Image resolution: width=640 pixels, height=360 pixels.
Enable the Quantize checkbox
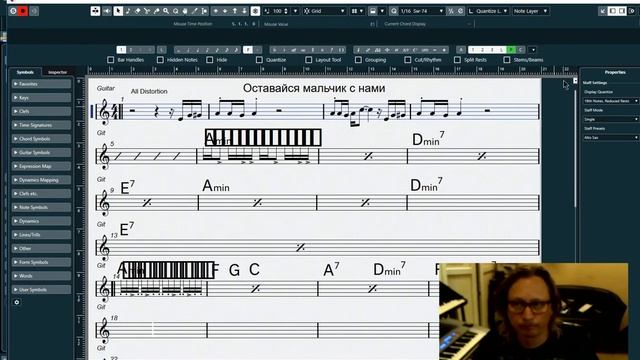259,60
